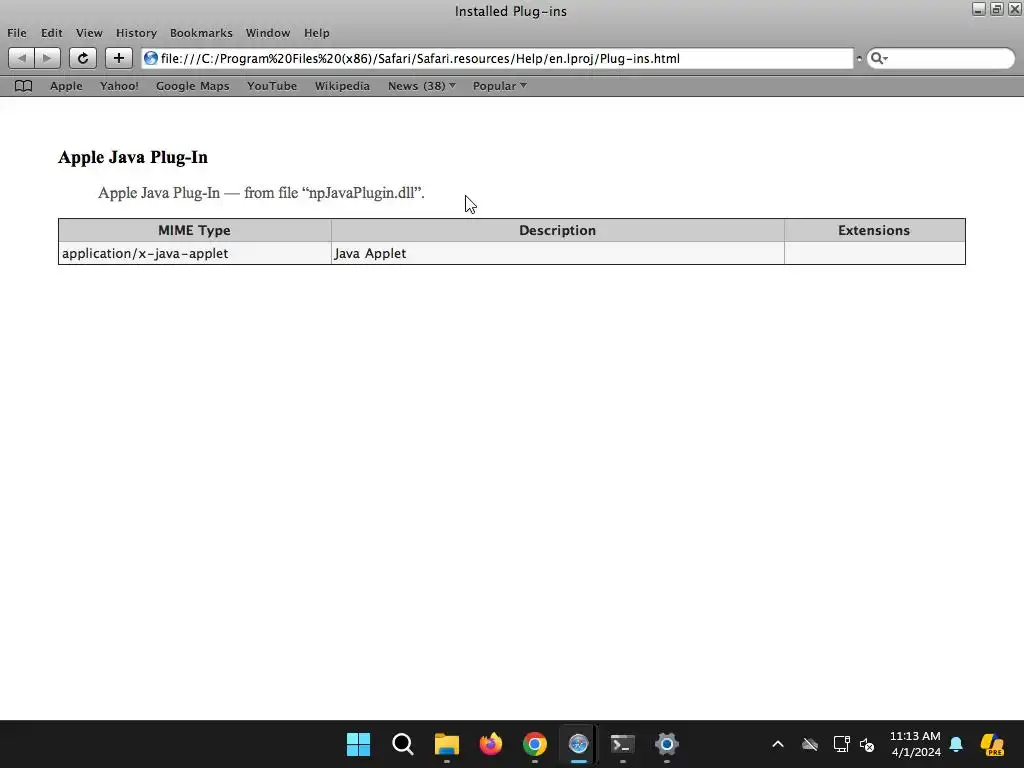
Task: Click the MIME Type column header
Action: tap(195, 231)
